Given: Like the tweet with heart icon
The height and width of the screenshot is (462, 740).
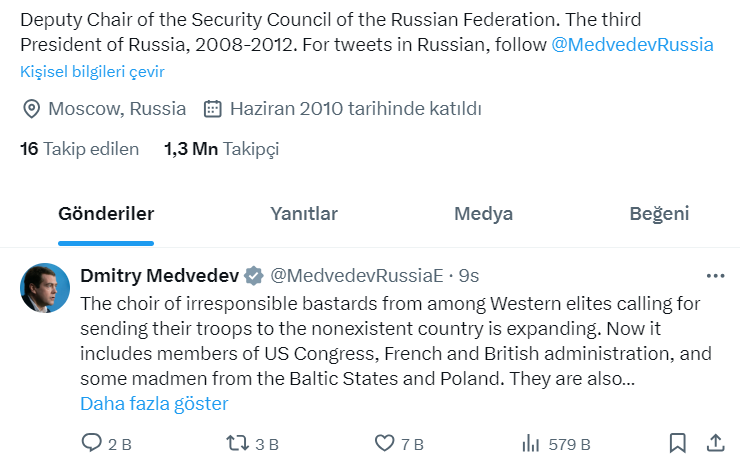Looking at the screenshot, I should click(x=384, y=443).
